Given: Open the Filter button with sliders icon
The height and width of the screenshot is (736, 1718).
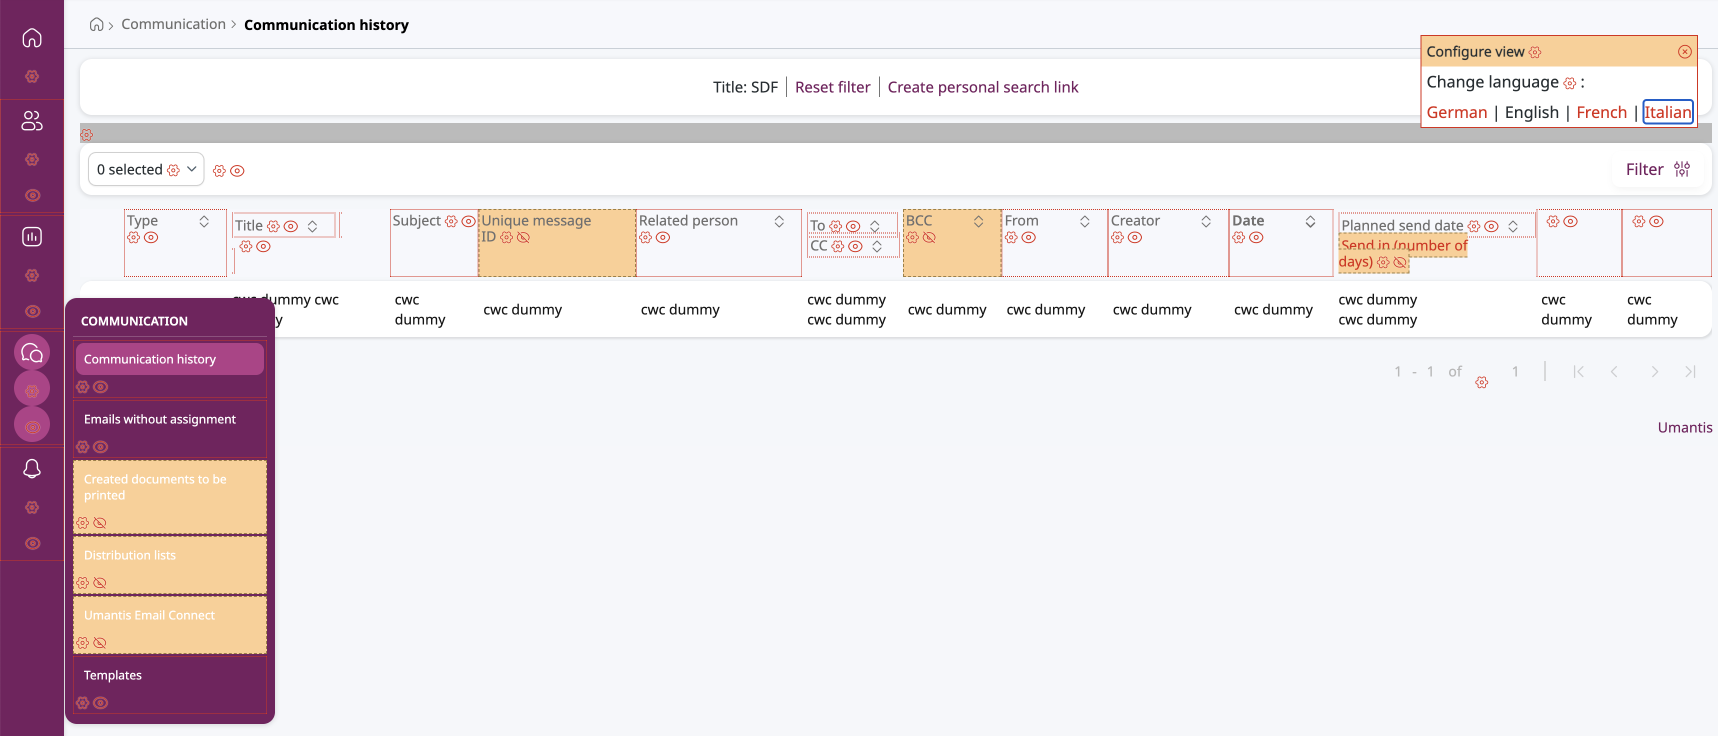Looking at the screenshot, I should [1658, 170].
